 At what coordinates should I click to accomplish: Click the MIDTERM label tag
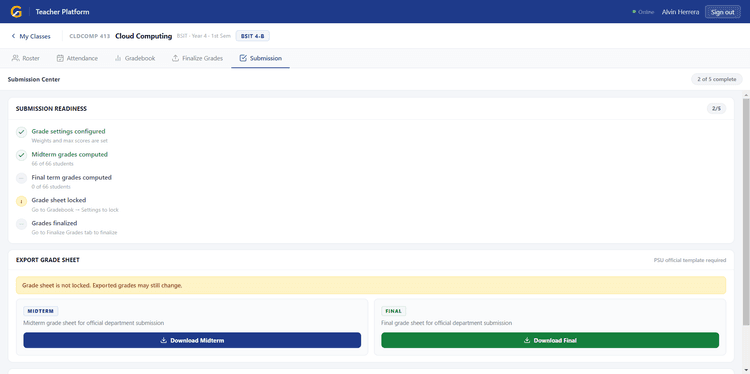pyautogui.click(x=41, y=311)
